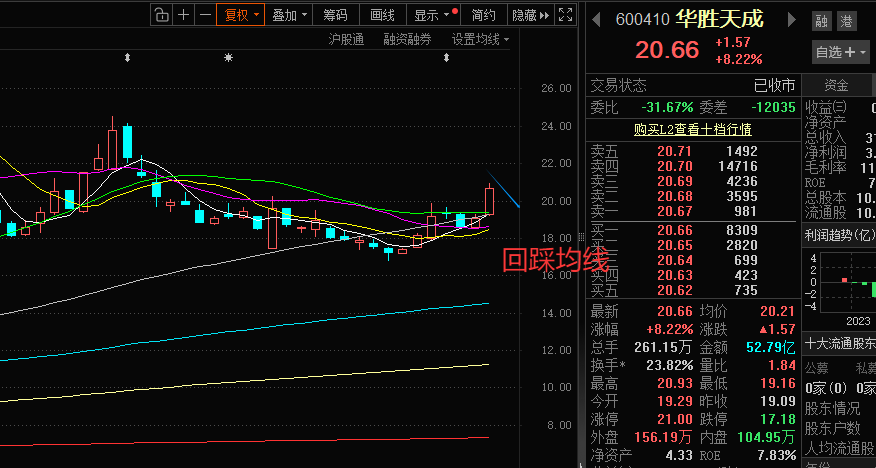
Task: Click the 买五 price 20.62
Action: tap(674, 290)
